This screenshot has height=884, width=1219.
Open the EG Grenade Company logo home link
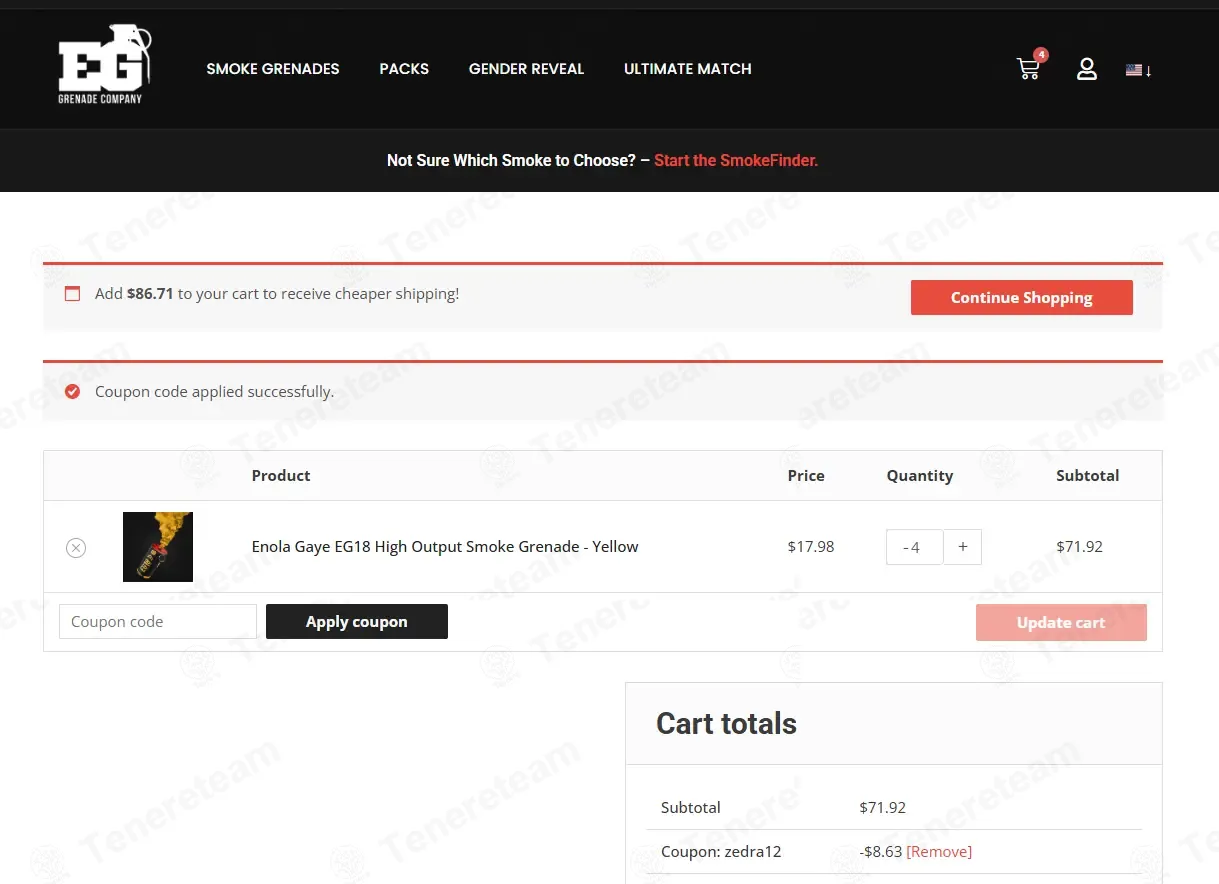[x=105, y=65]
